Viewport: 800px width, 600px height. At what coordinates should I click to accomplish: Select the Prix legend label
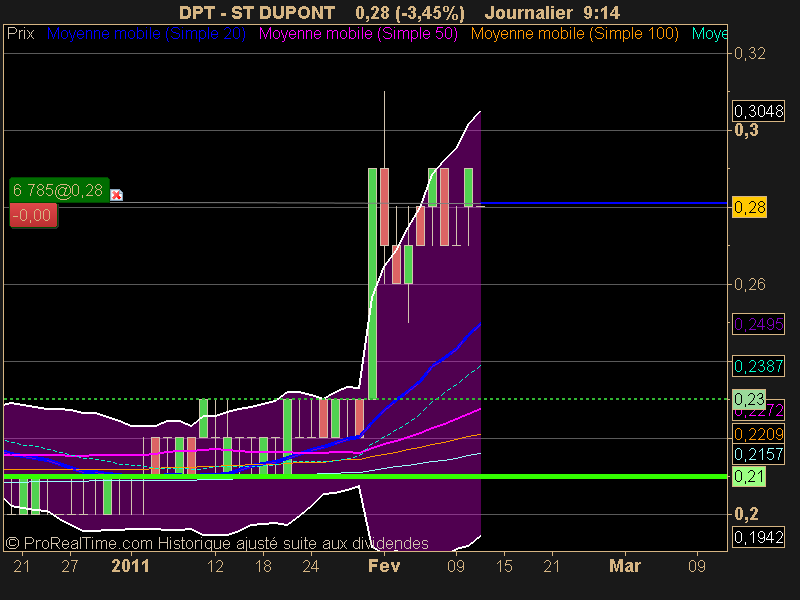click(x=20, y=34)
